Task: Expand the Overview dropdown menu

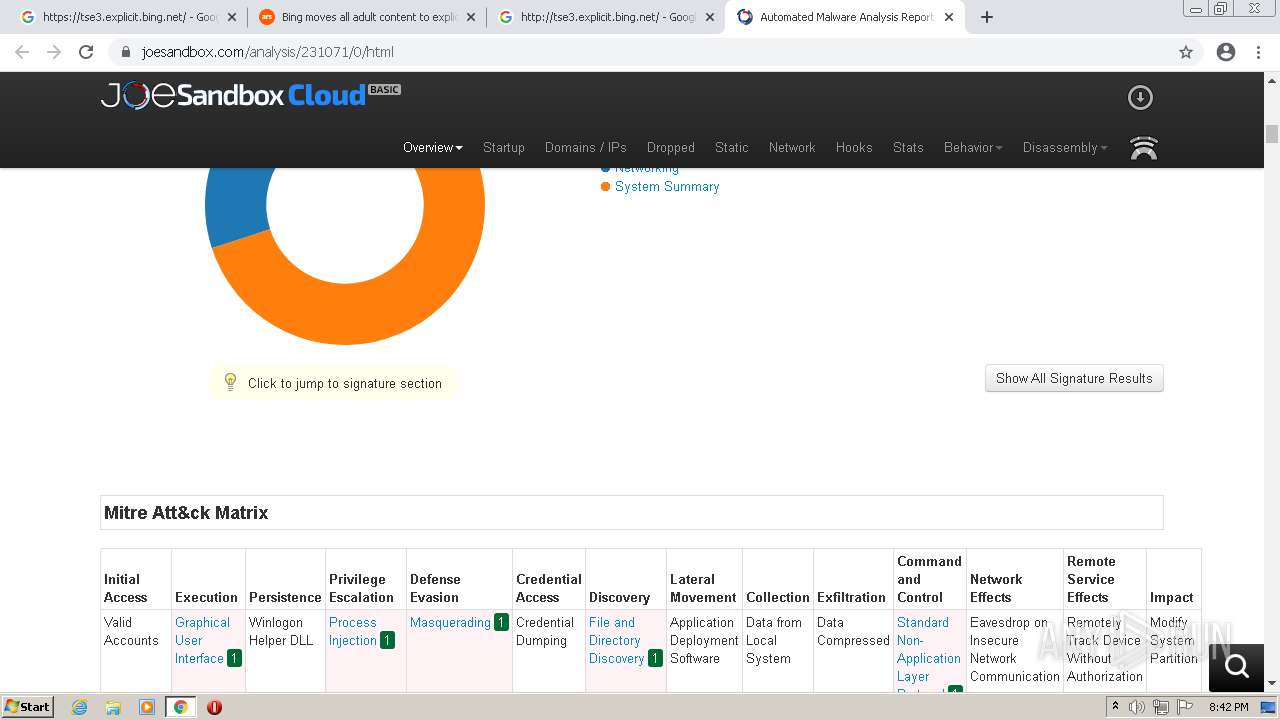Action: click(433, 147)
